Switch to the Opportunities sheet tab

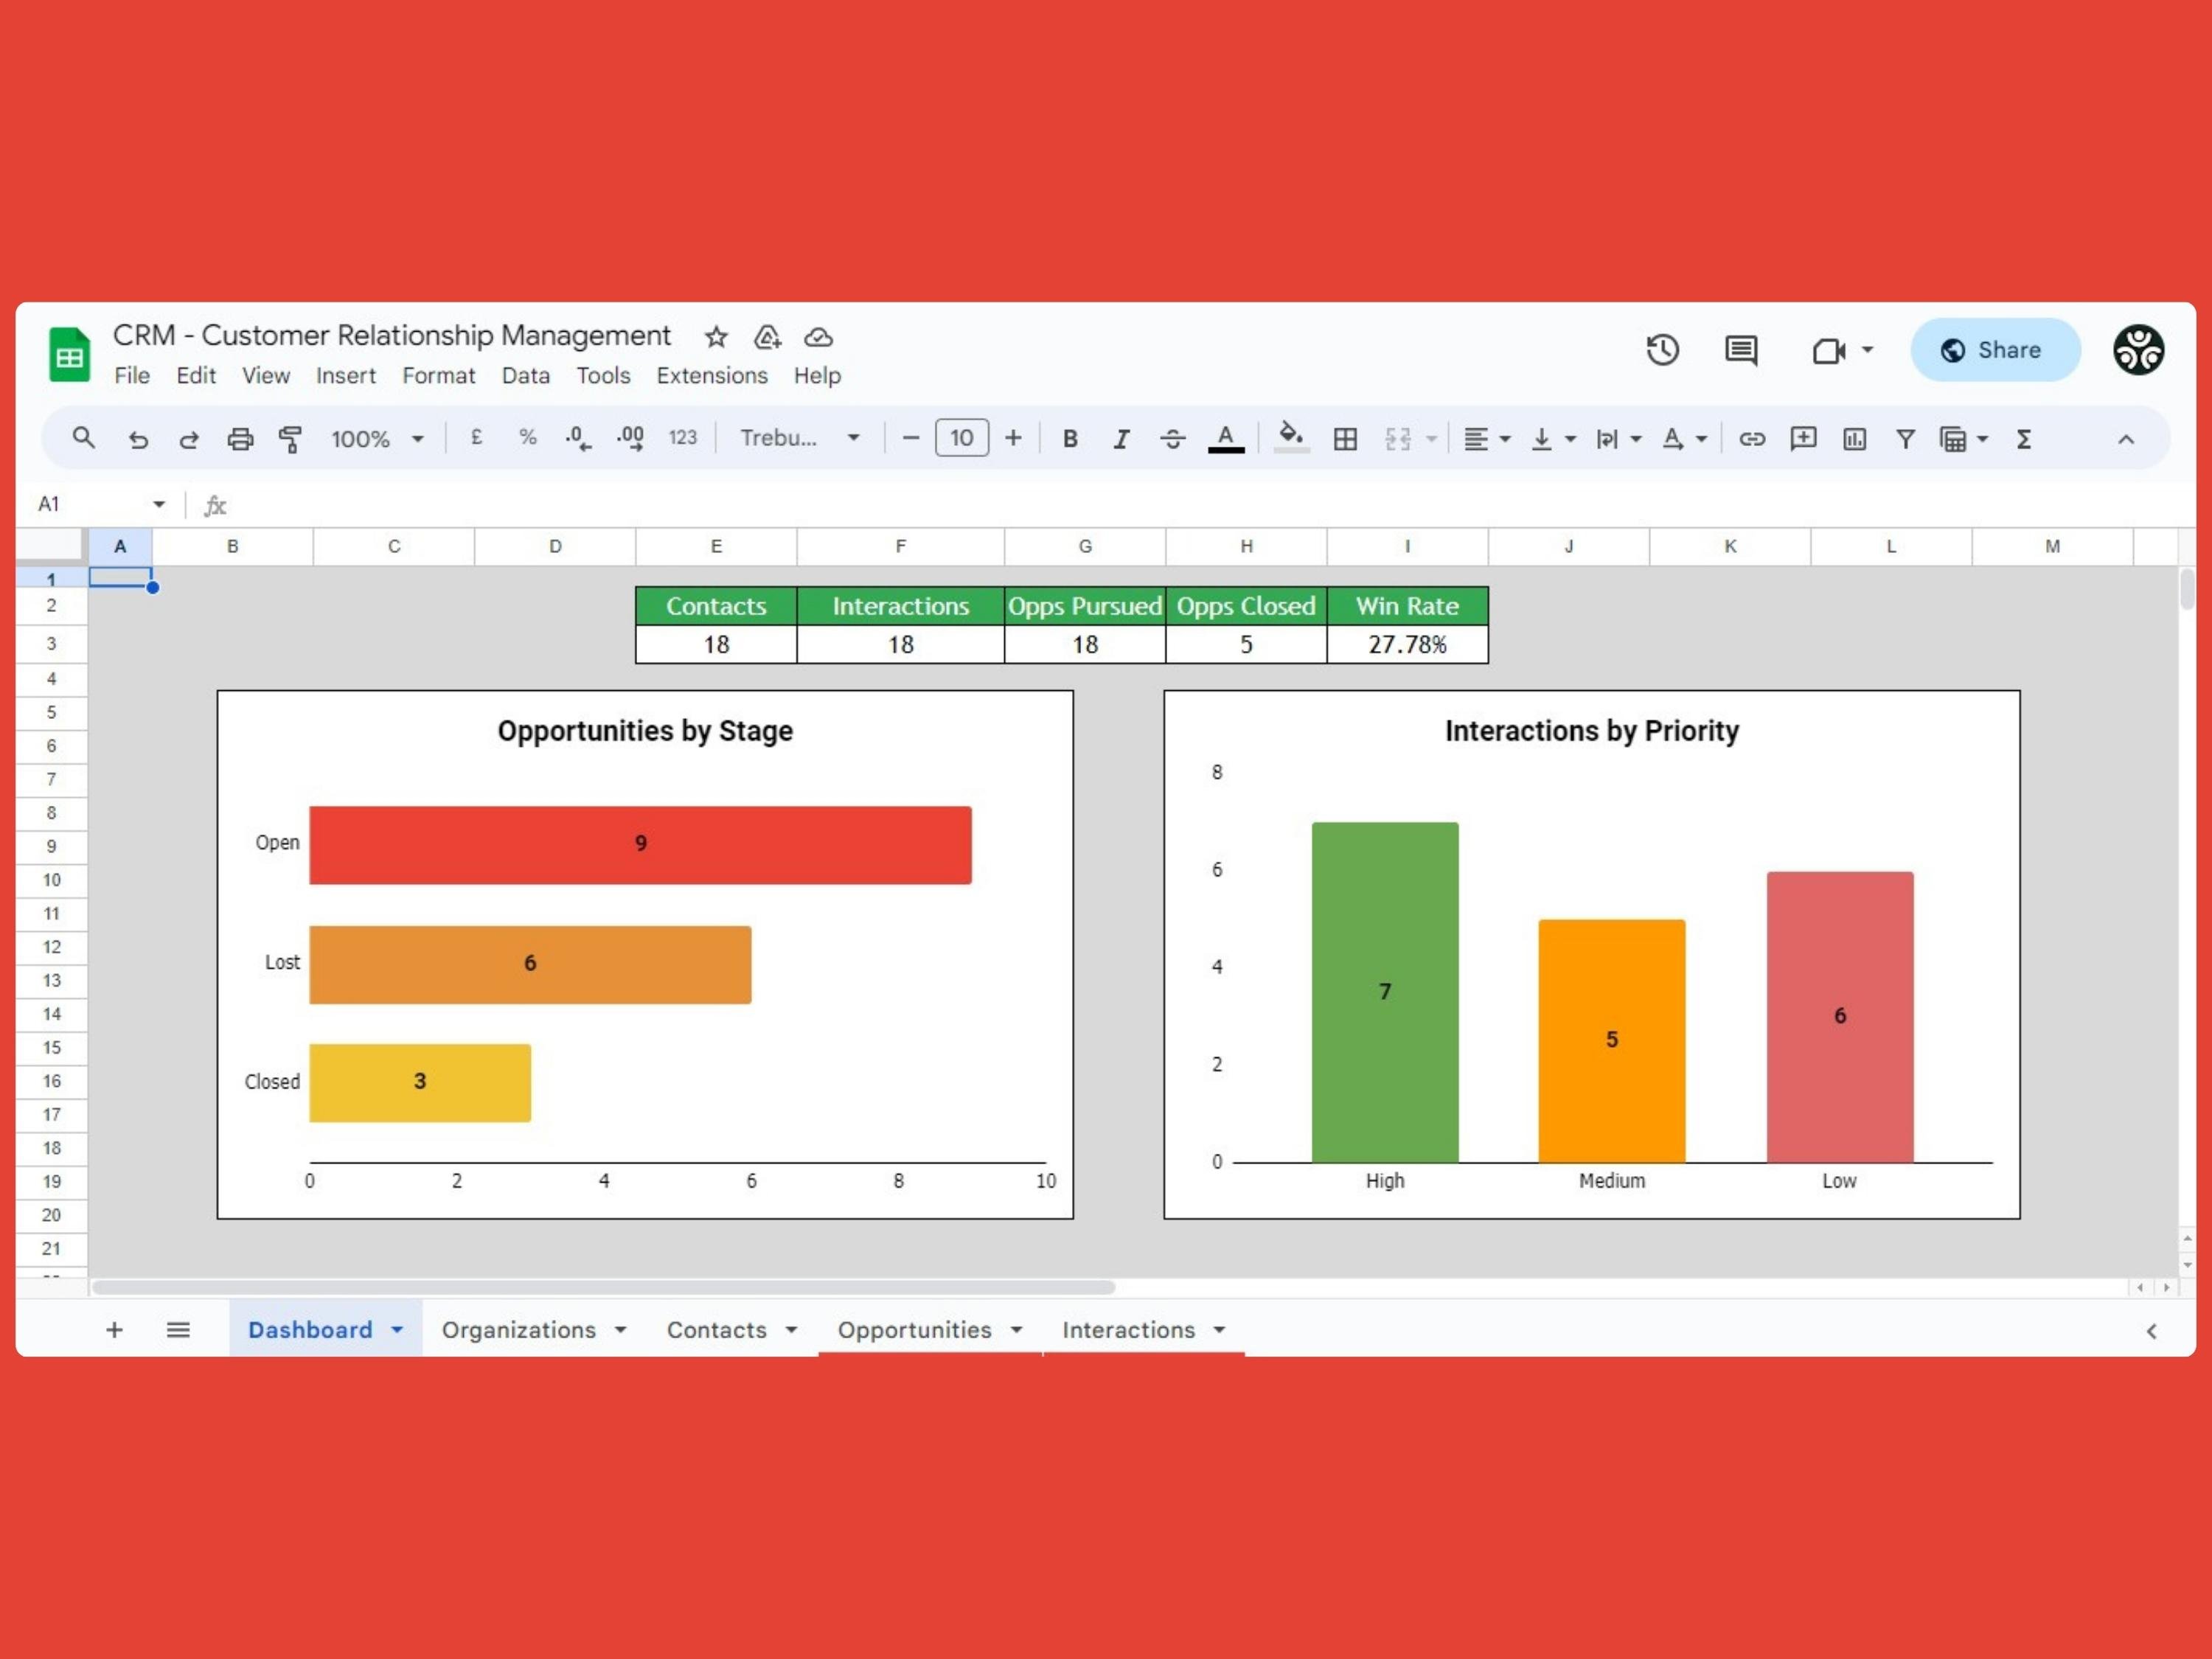click(914, 1329)
